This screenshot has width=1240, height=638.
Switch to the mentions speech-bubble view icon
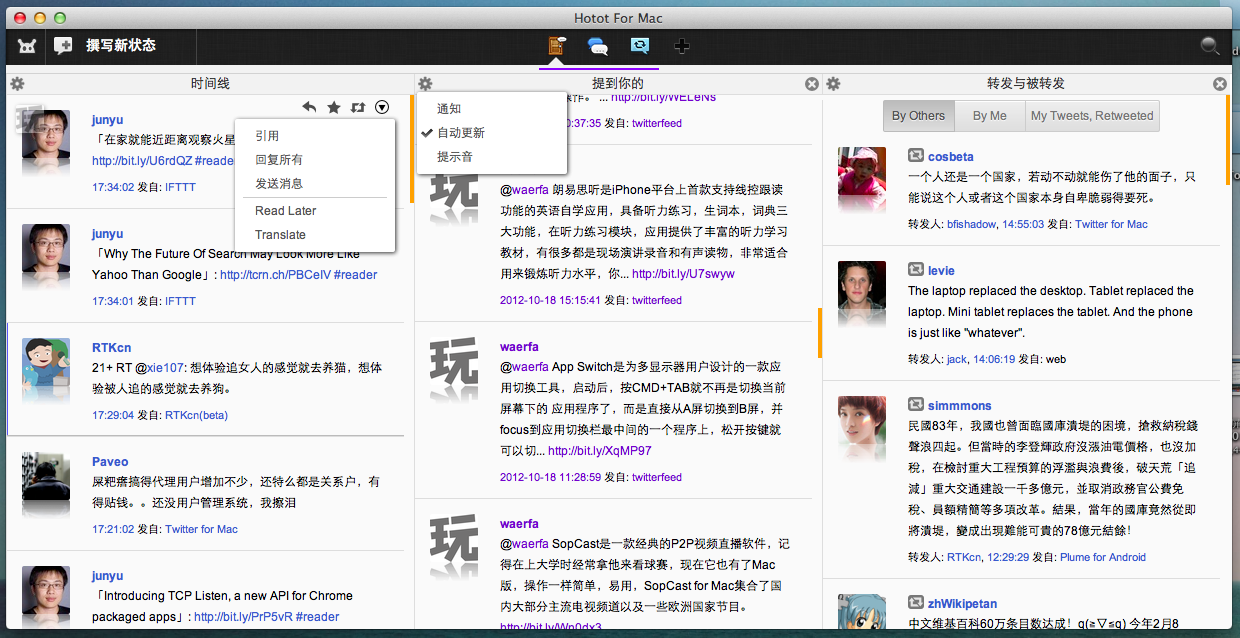click(x=598, y=45)
